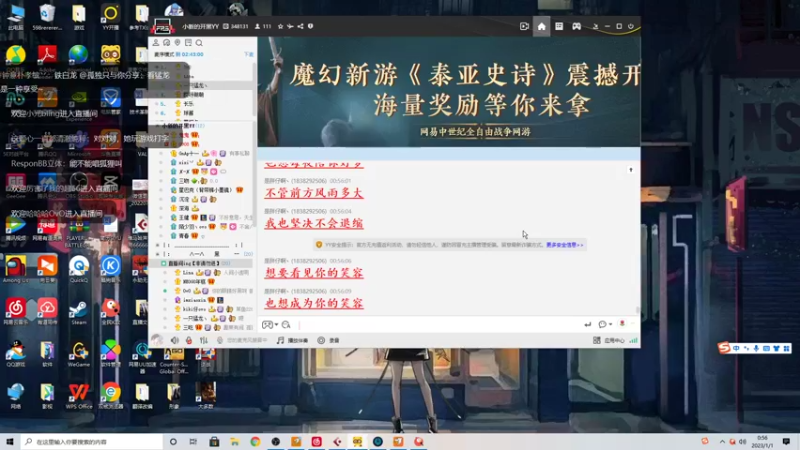Click the share channel icon in title bar

pyautogui.click(x=301, y=26)
